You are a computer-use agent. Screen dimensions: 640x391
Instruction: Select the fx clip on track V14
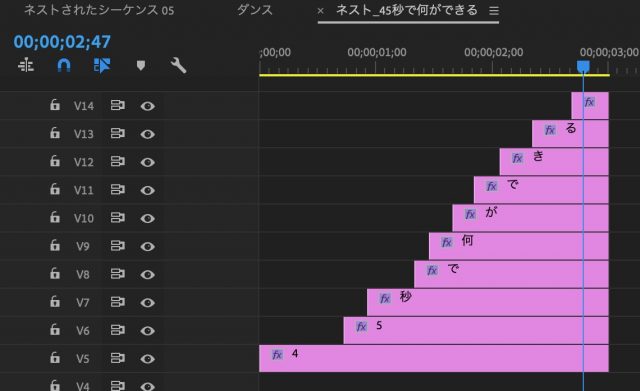[x=590, y=106]
